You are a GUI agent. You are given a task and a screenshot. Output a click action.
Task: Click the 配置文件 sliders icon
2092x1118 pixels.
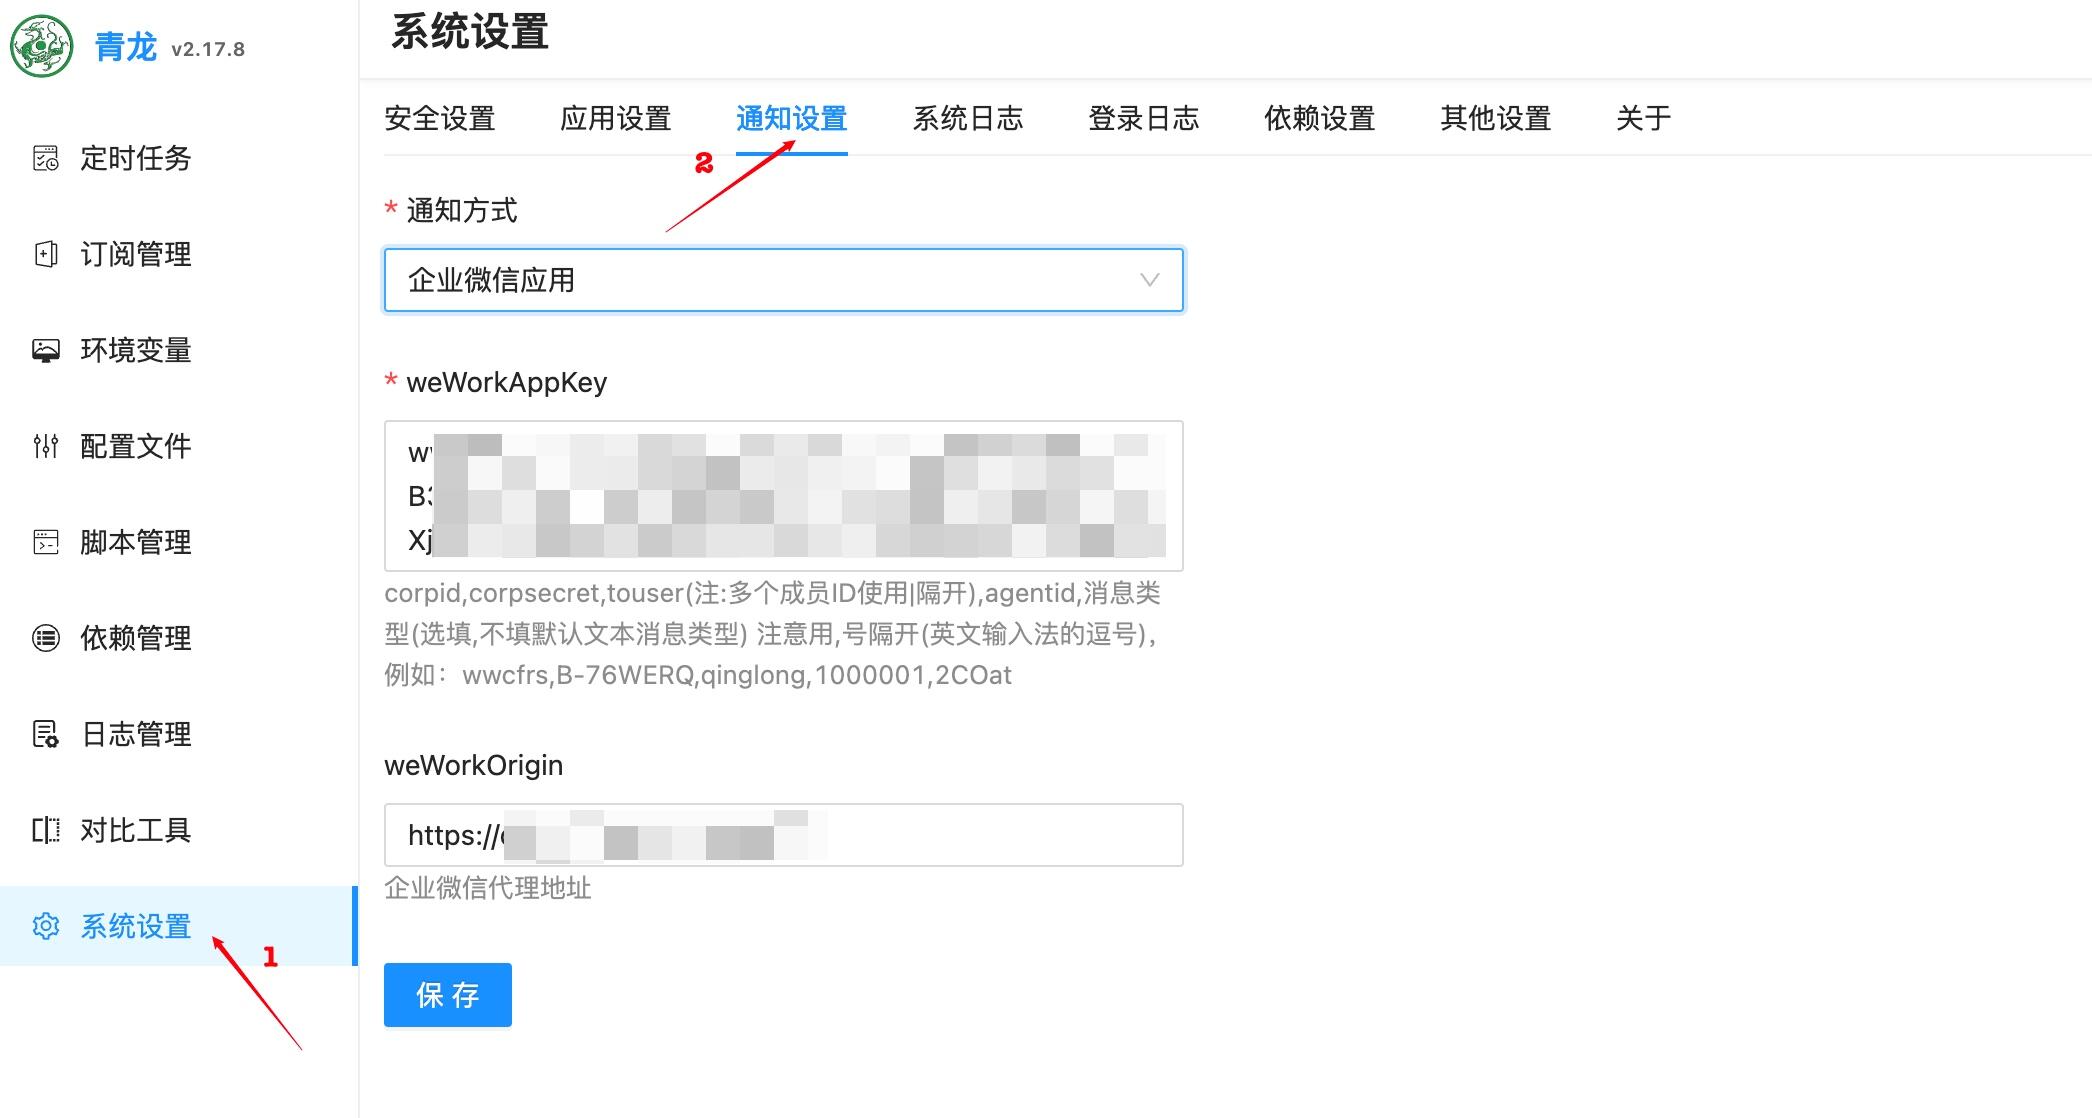[x=46, y=446]
